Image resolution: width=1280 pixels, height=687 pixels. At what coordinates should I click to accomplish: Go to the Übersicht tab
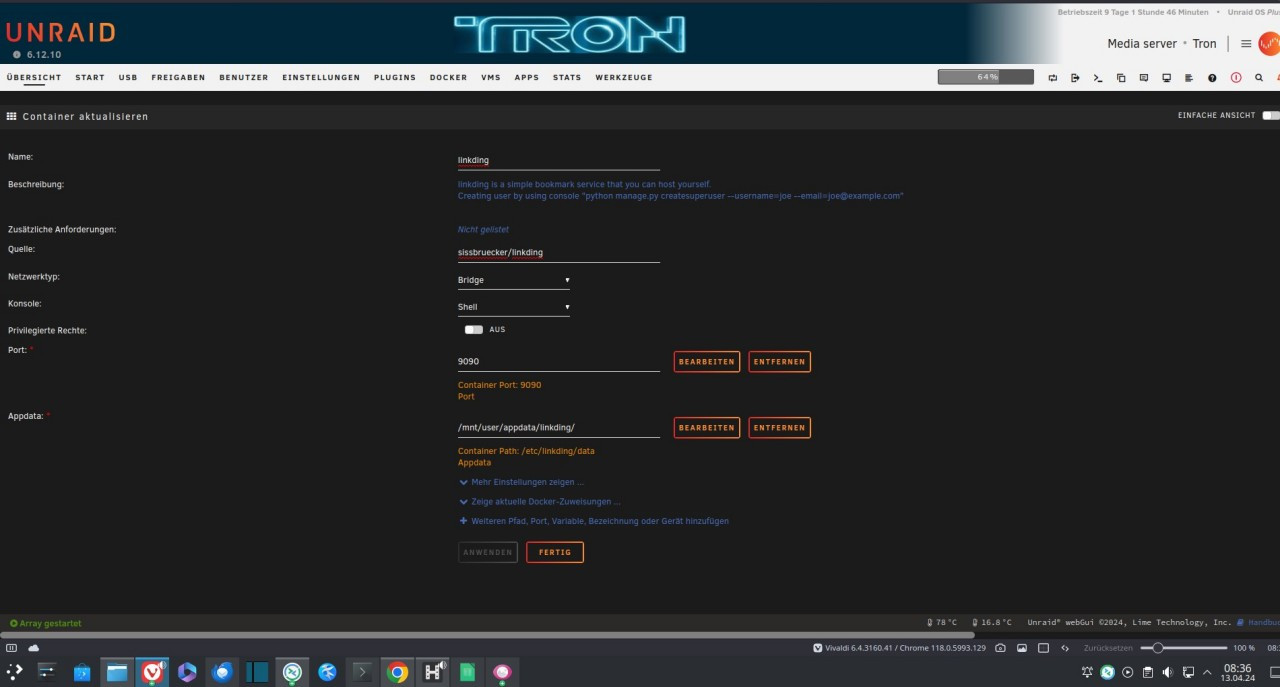point(34,77)
